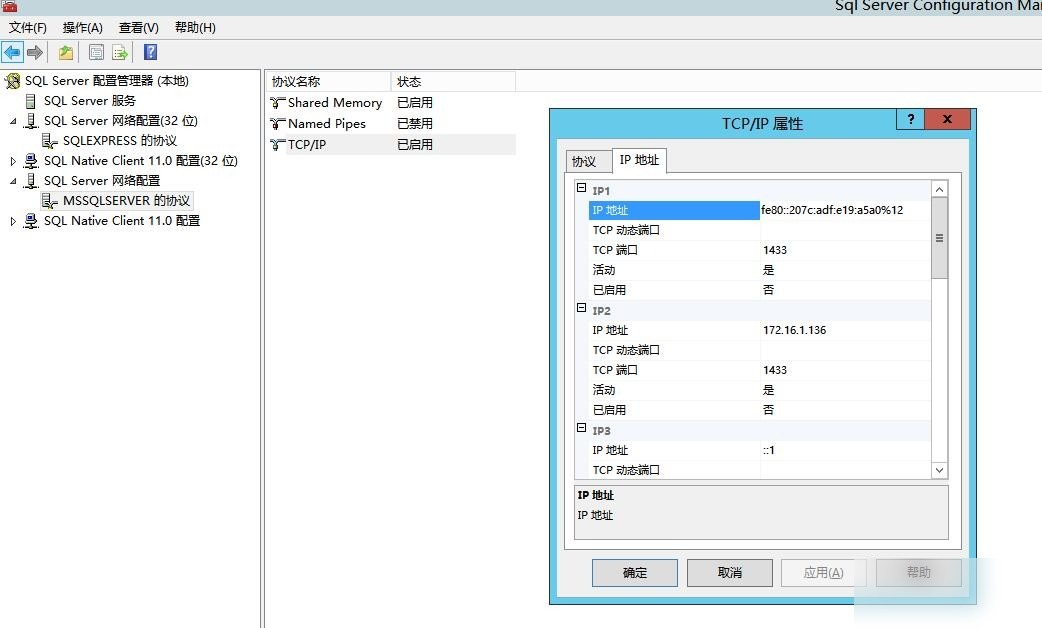Image resolution: width=1042 pixels, height=628 pixels.
Task: Click the 状态 column header
Action: [x=453, y=82]
